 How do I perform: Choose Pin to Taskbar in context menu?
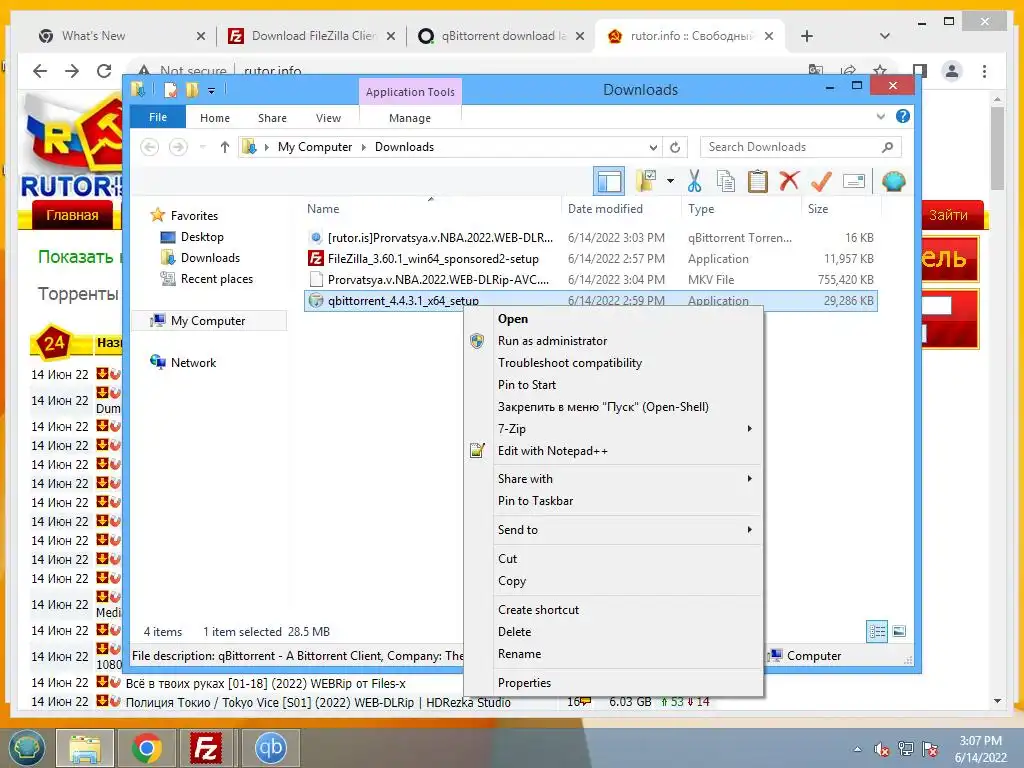point(614,501)
